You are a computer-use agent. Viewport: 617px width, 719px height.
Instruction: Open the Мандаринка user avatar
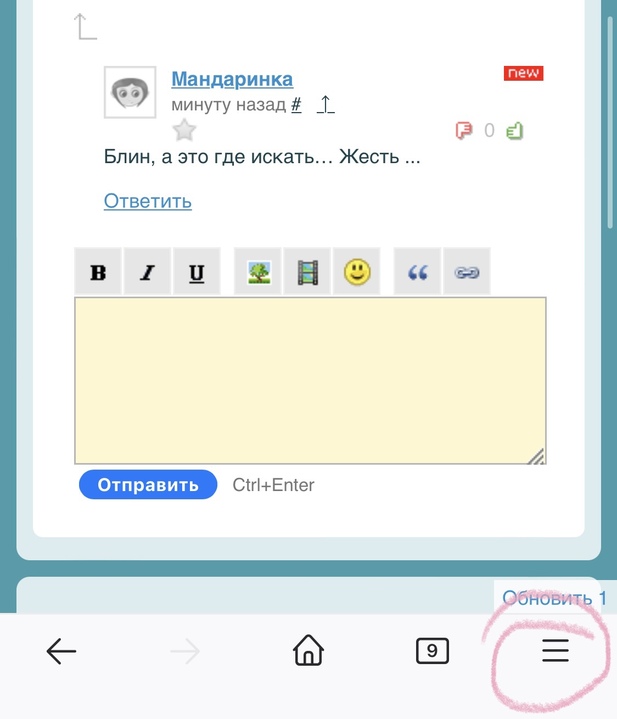click(x=130, y=92)
